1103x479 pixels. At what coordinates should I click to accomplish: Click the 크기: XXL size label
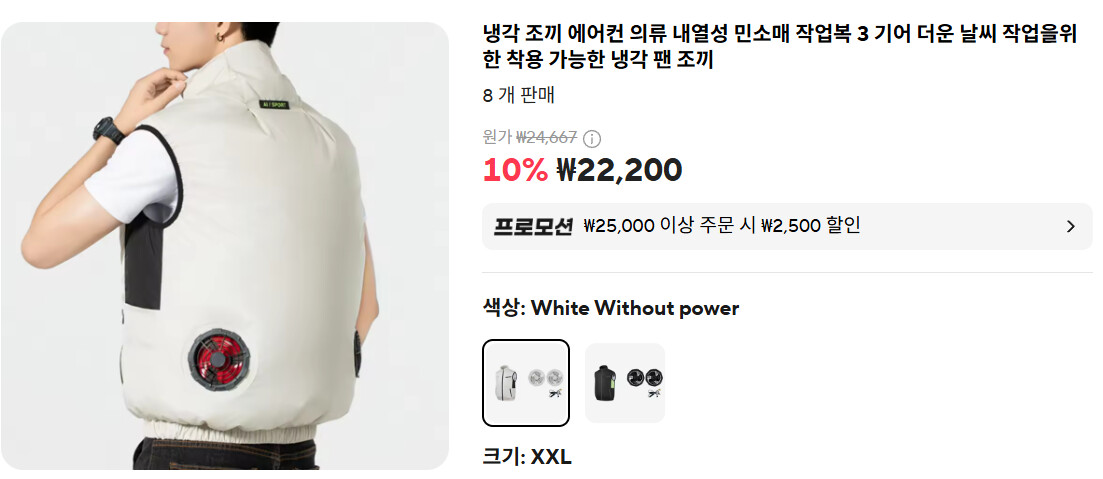coord(527,457)
